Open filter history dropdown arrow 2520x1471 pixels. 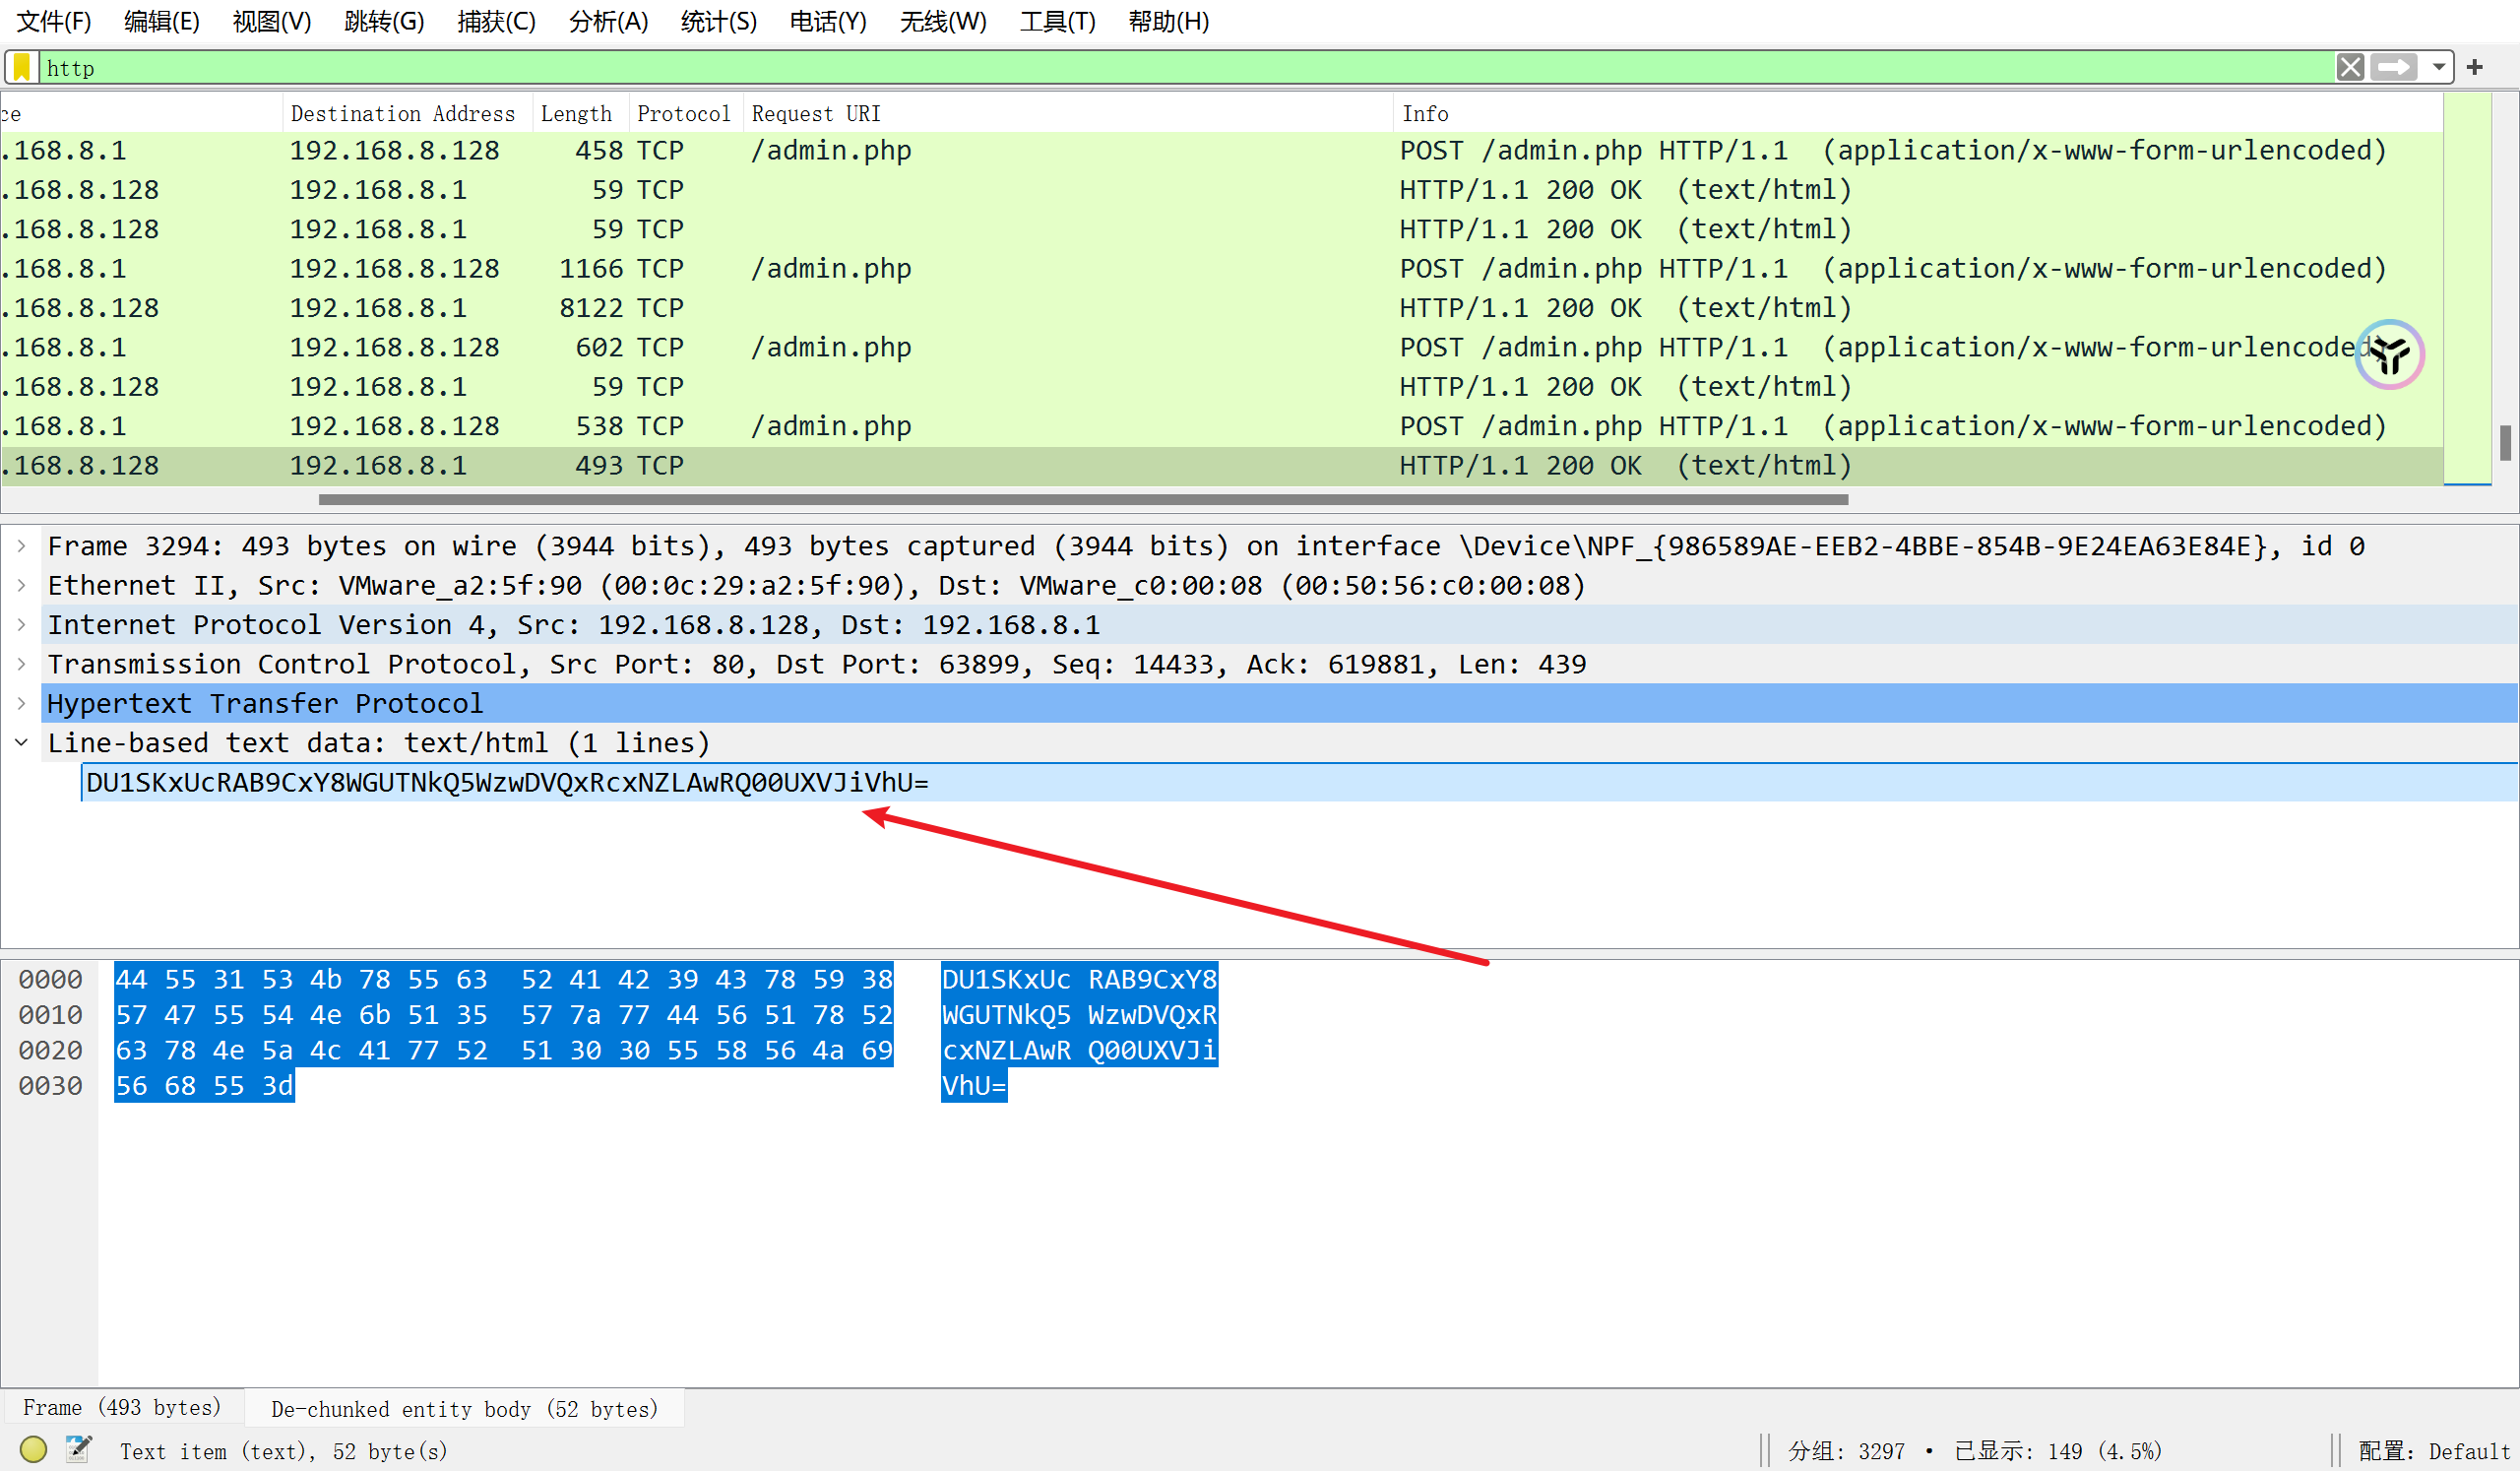[2438, 67]
